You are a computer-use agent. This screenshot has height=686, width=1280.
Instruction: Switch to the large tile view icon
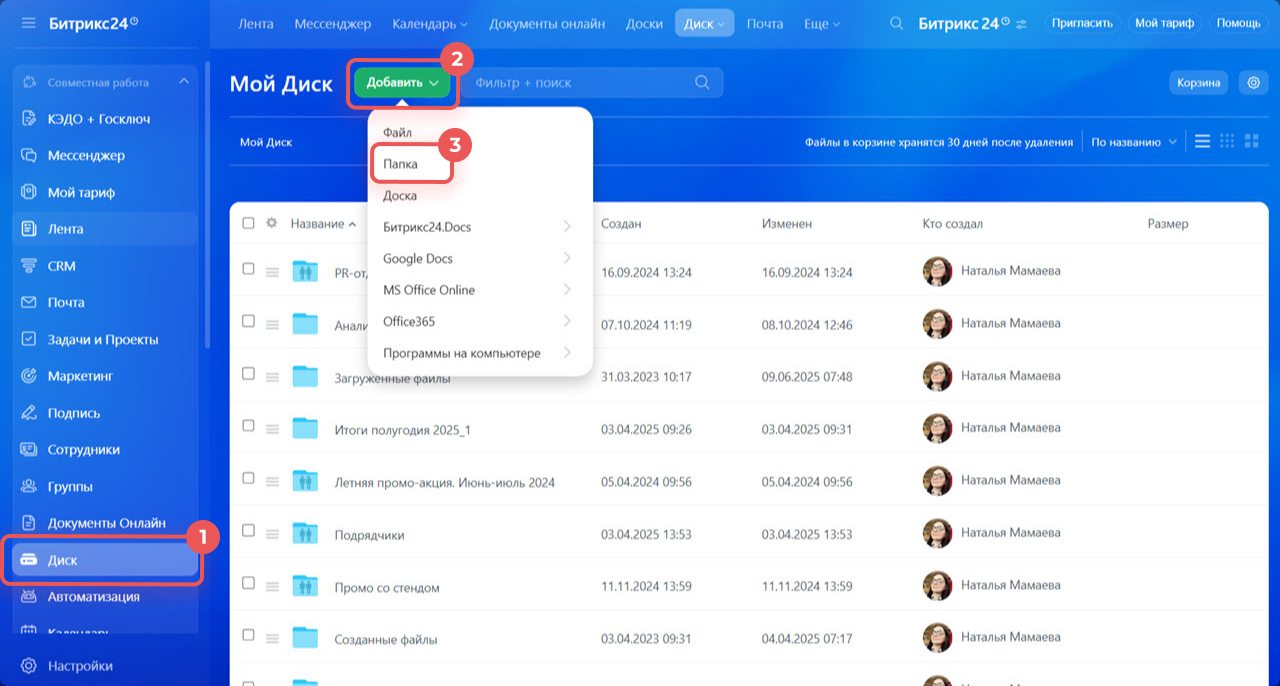click(1251, 142)
